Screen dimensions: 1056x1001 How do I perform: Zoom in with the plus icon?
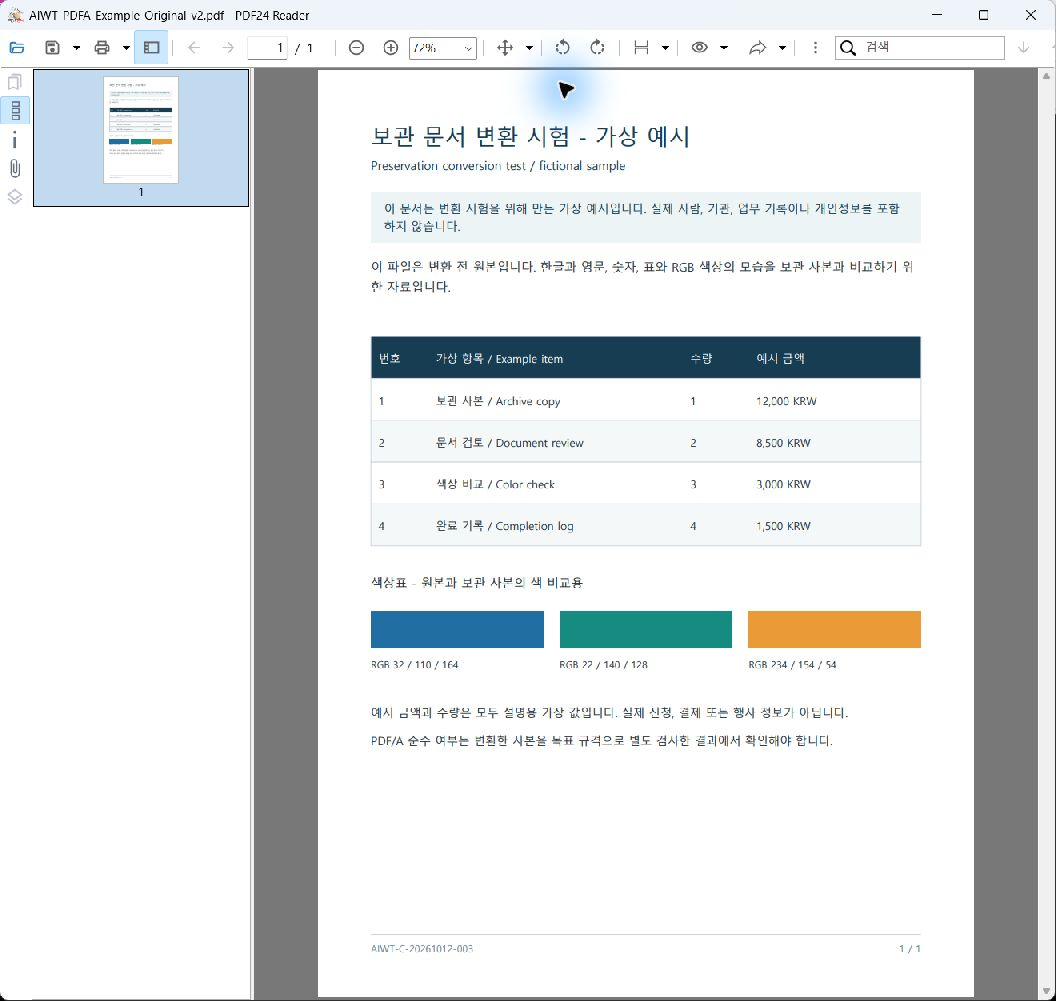pyautogui.click(x=391, y=48)
